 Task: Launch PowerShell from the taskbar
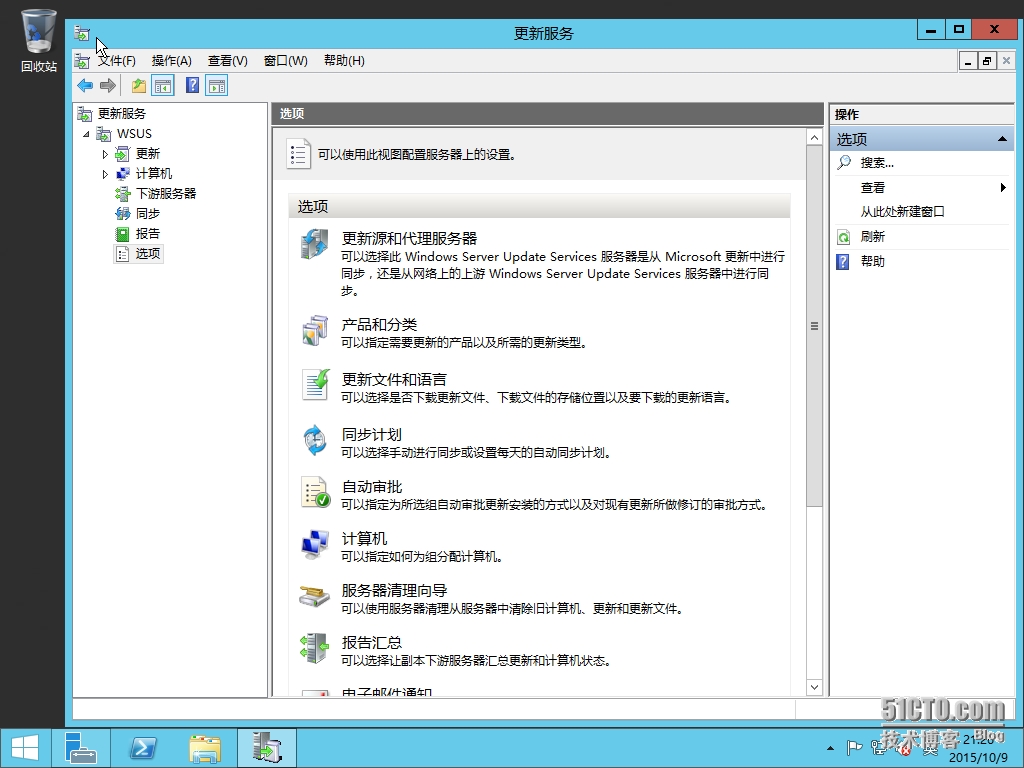142,748
